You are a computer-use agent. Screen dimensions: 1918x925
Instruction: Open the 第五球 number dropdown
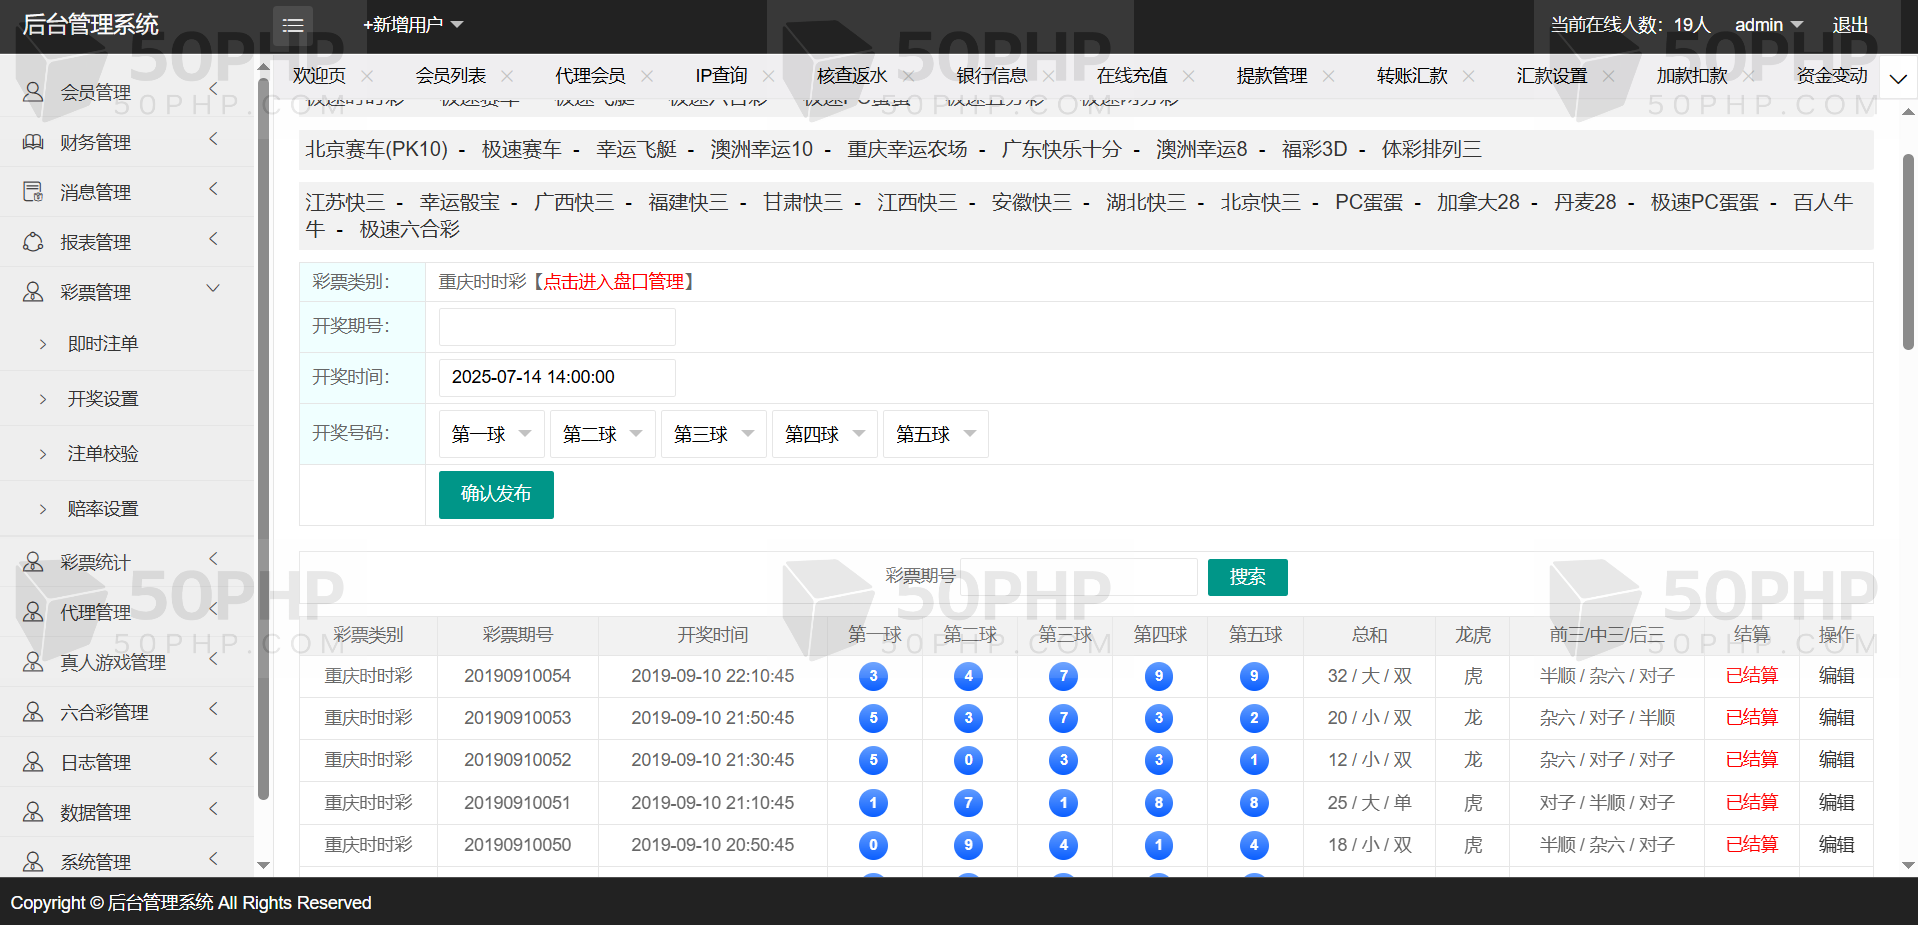pos(935,434)
